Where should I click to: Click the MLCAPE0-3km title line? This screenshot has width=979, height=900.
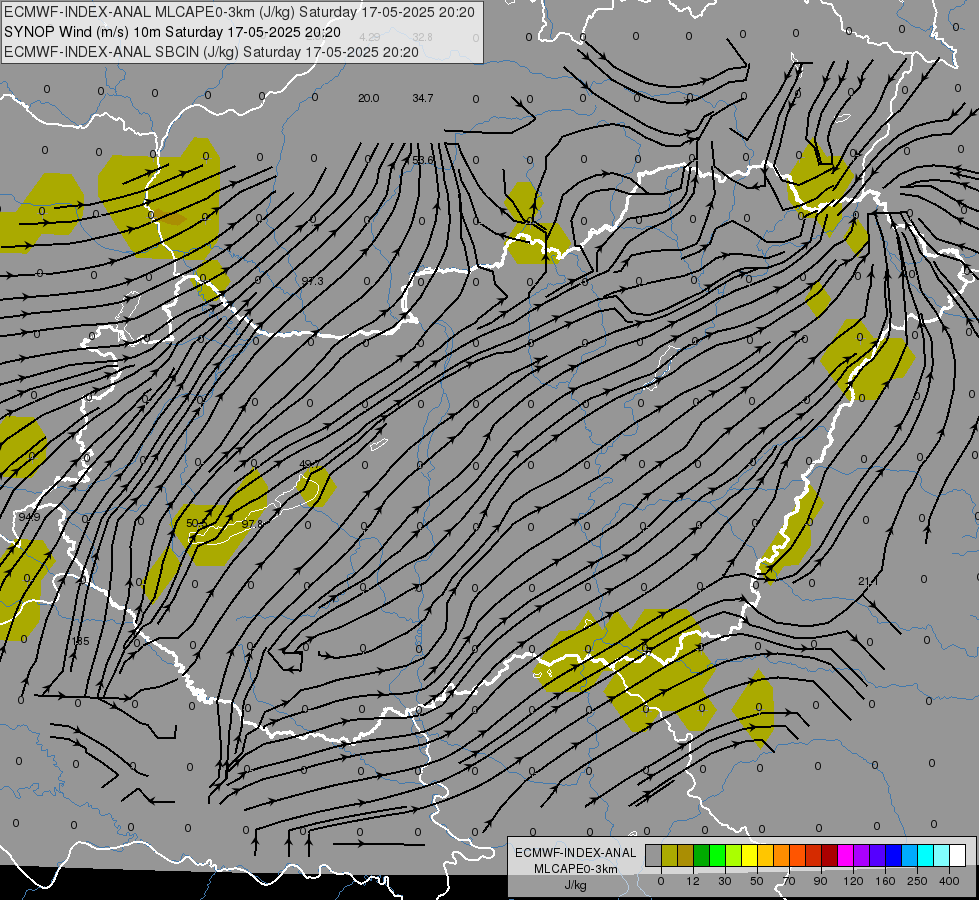(x=239, y=12)
